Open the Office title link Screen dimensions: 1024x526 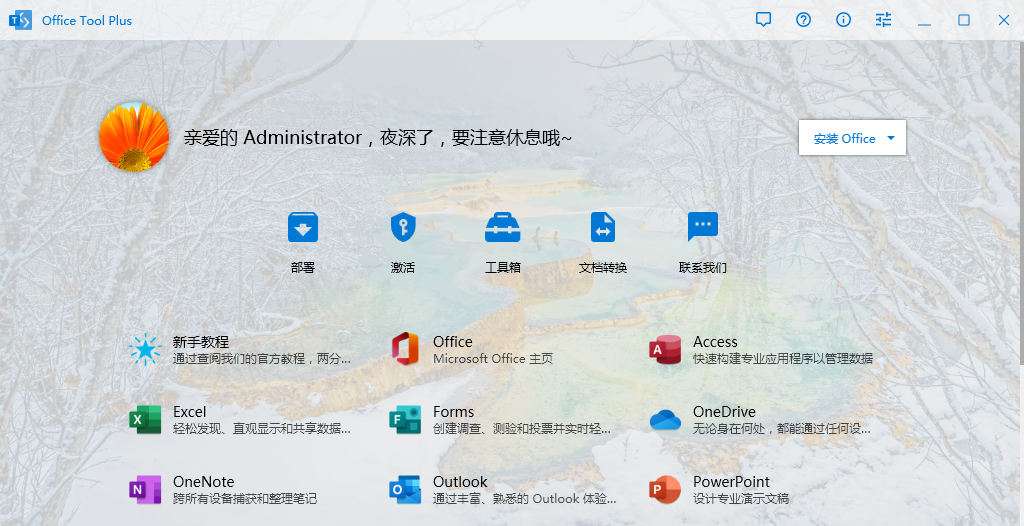(453, 342)
